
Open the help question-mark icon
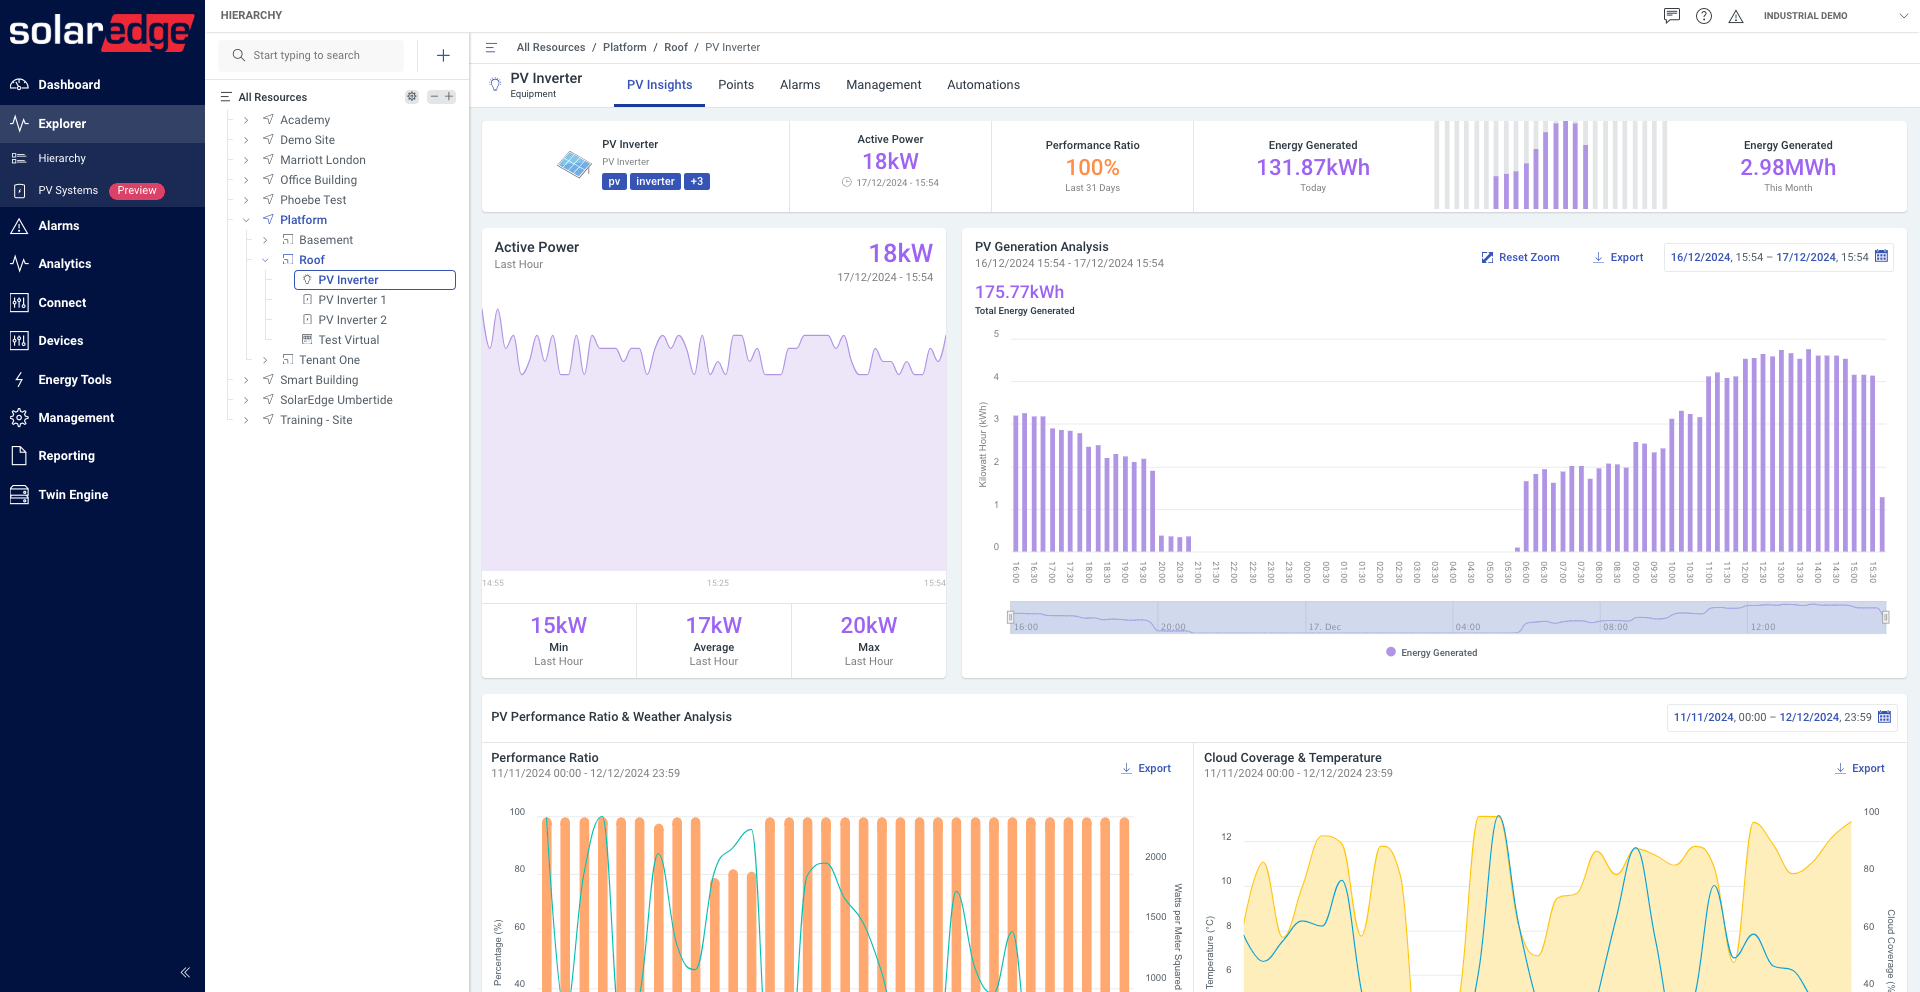tap(1704, 16)
